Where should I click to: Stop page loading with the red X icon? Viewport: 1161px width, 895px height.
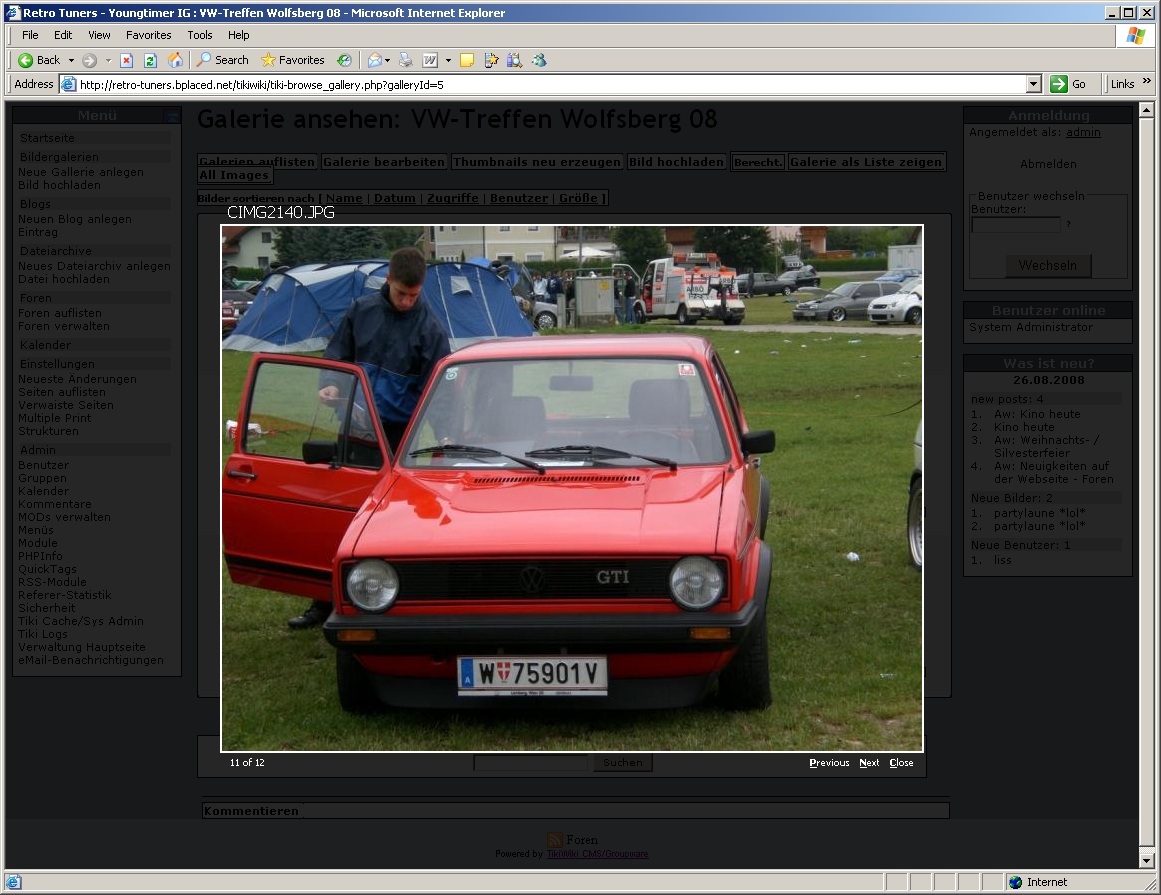[x=127, y=61]
